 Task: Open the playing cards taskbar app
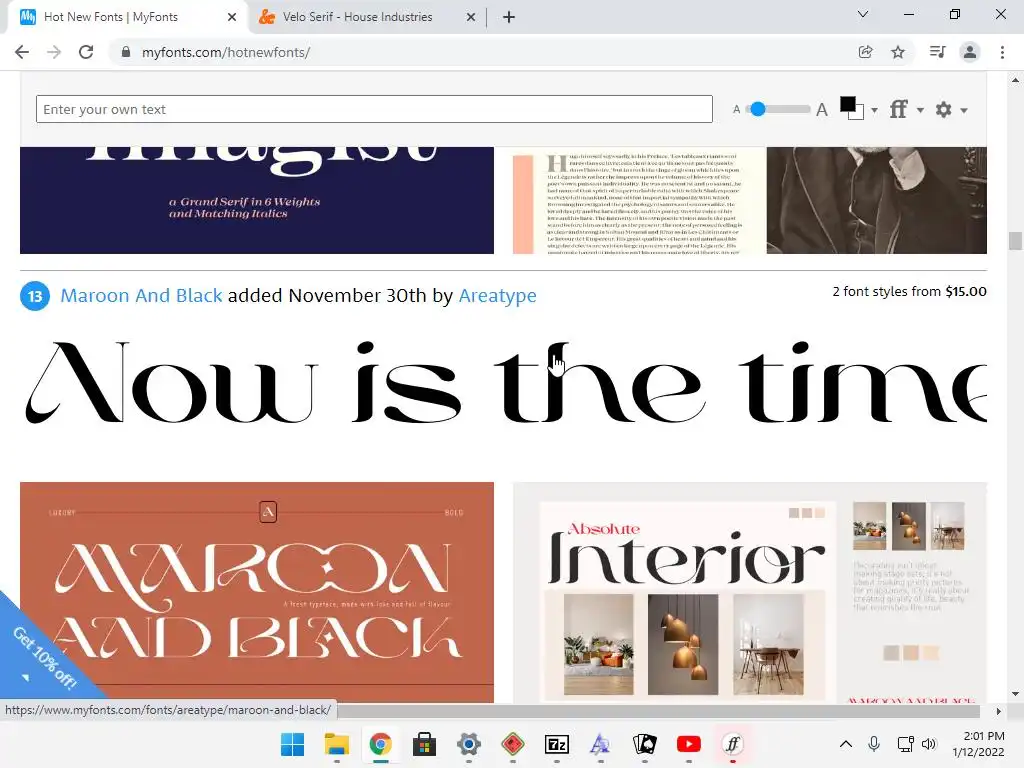tap(645, 744)
